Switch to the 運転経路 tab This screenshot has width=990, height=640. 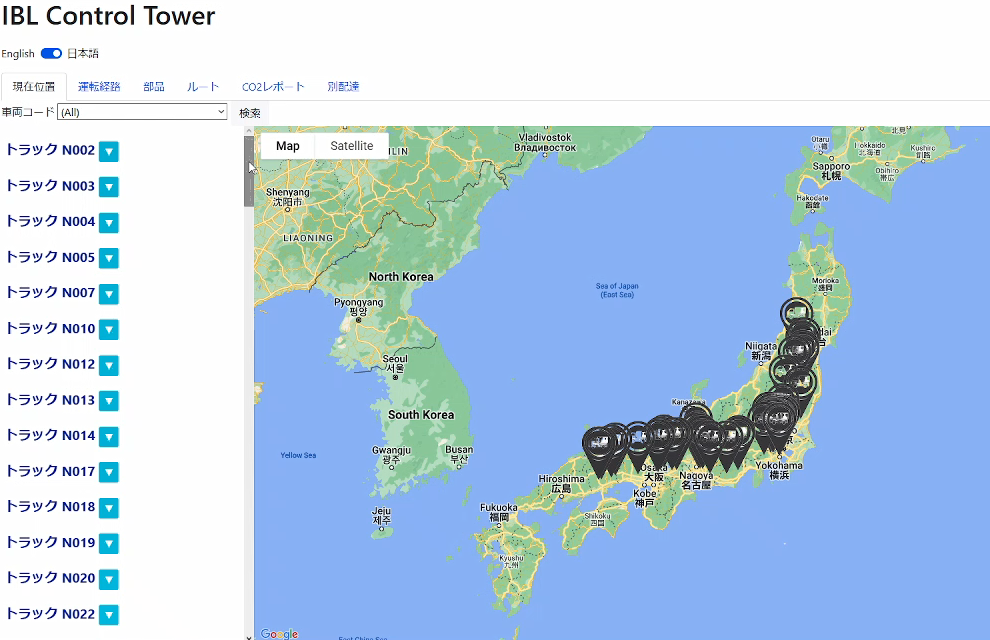point(99,87)
